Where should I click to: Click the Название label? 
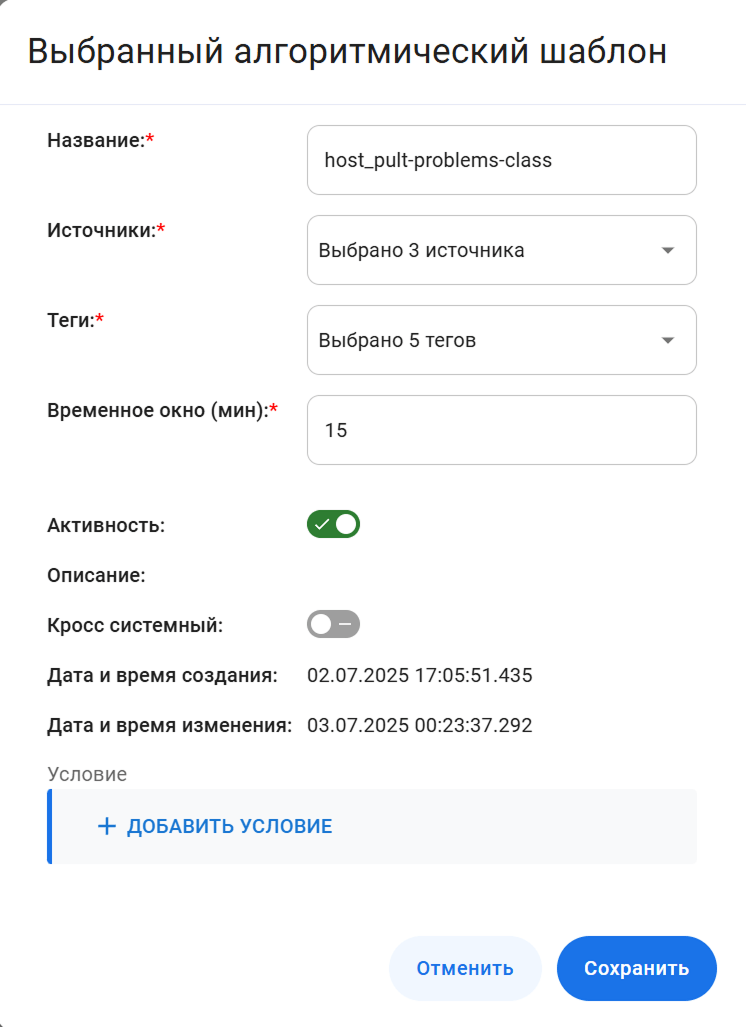pos(96,141)
